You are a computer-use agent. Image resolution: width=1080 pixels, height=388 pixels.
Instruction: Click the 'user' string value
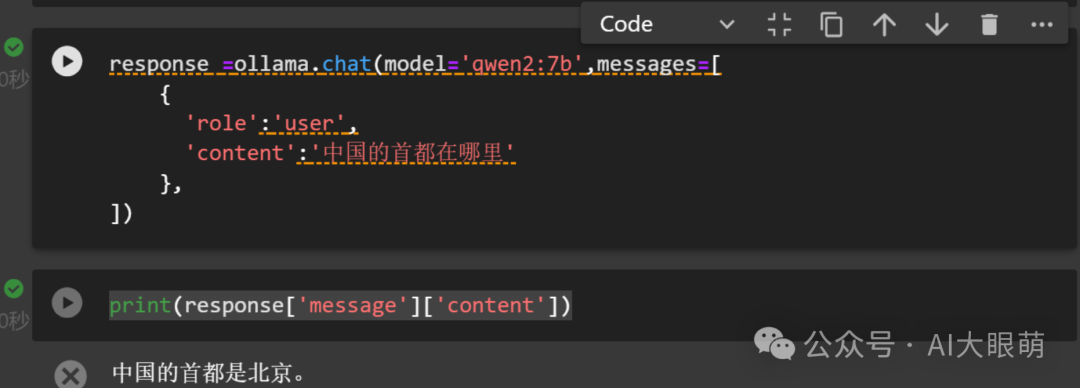pos(311,123)
